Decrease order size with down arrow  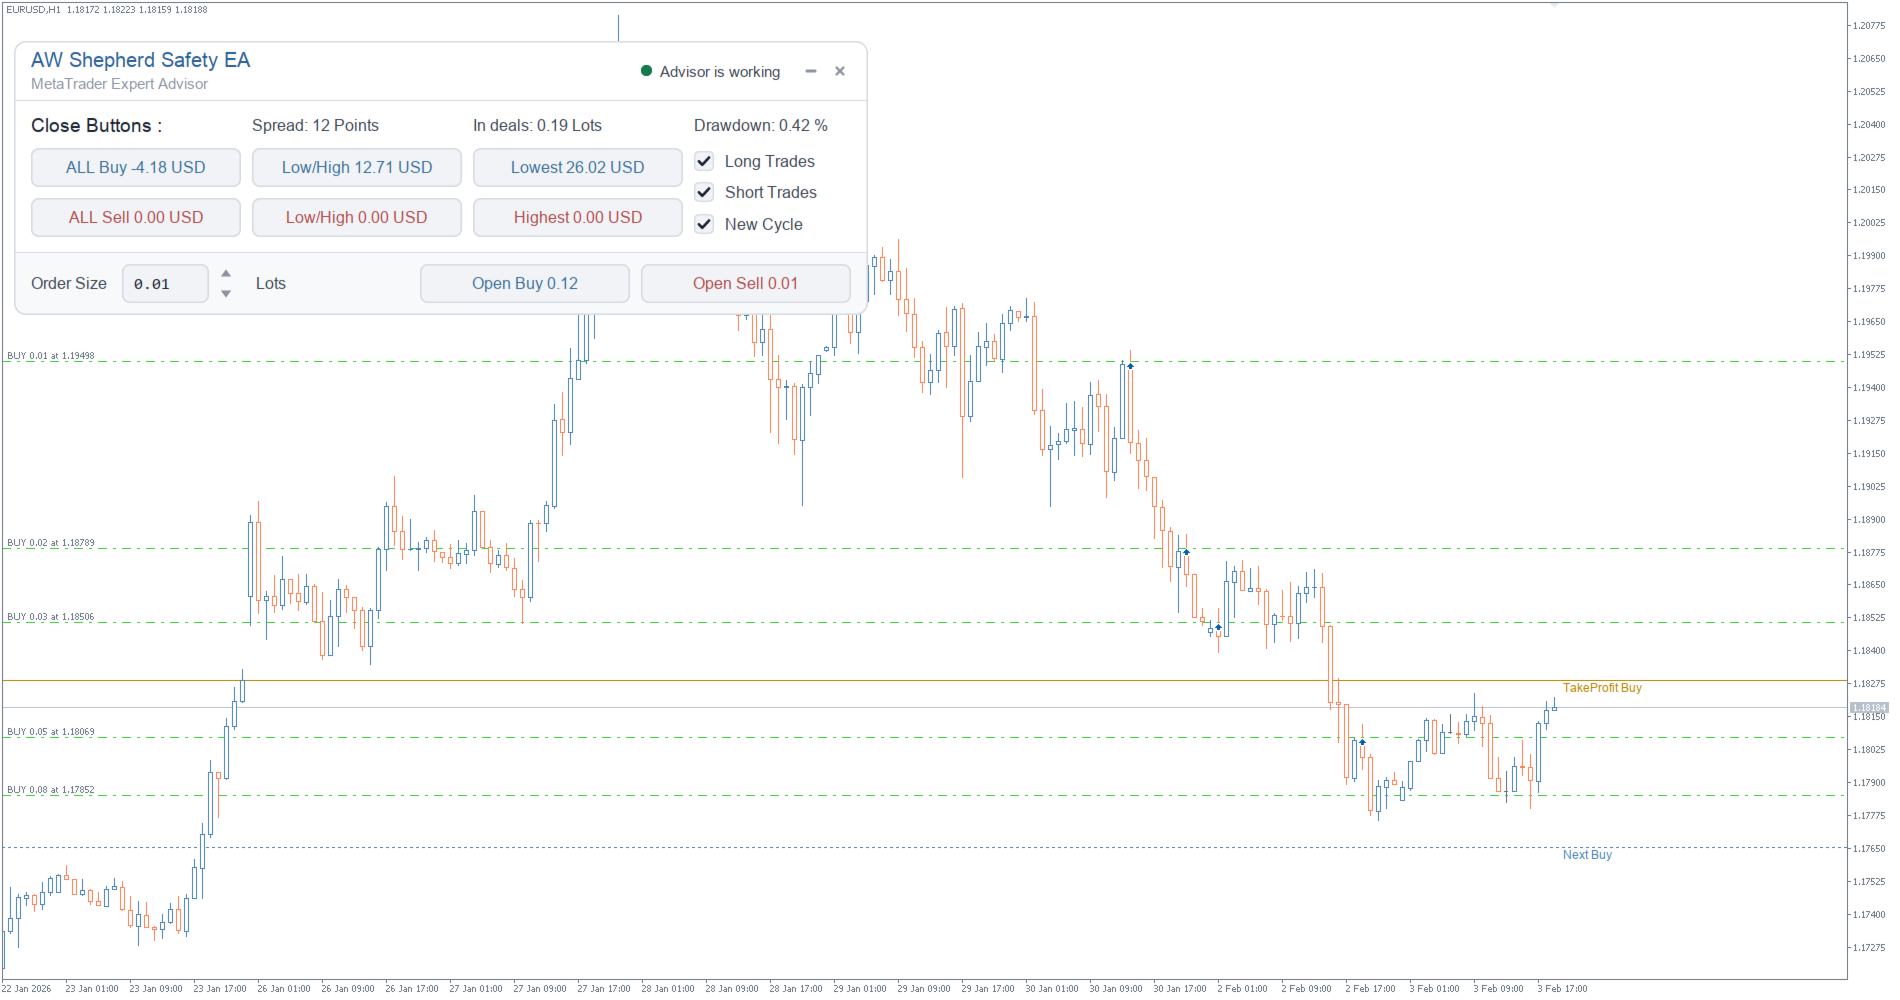226,293
